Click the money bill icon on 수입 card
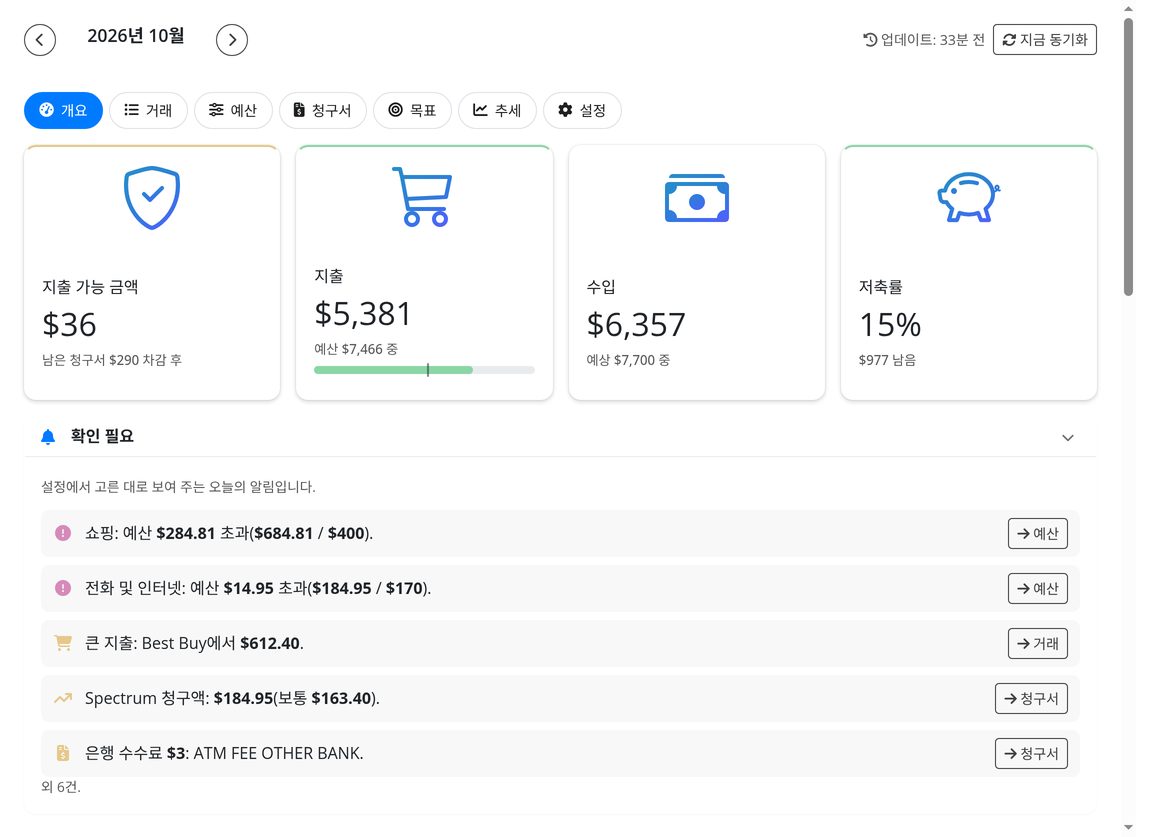 point(697,198)
